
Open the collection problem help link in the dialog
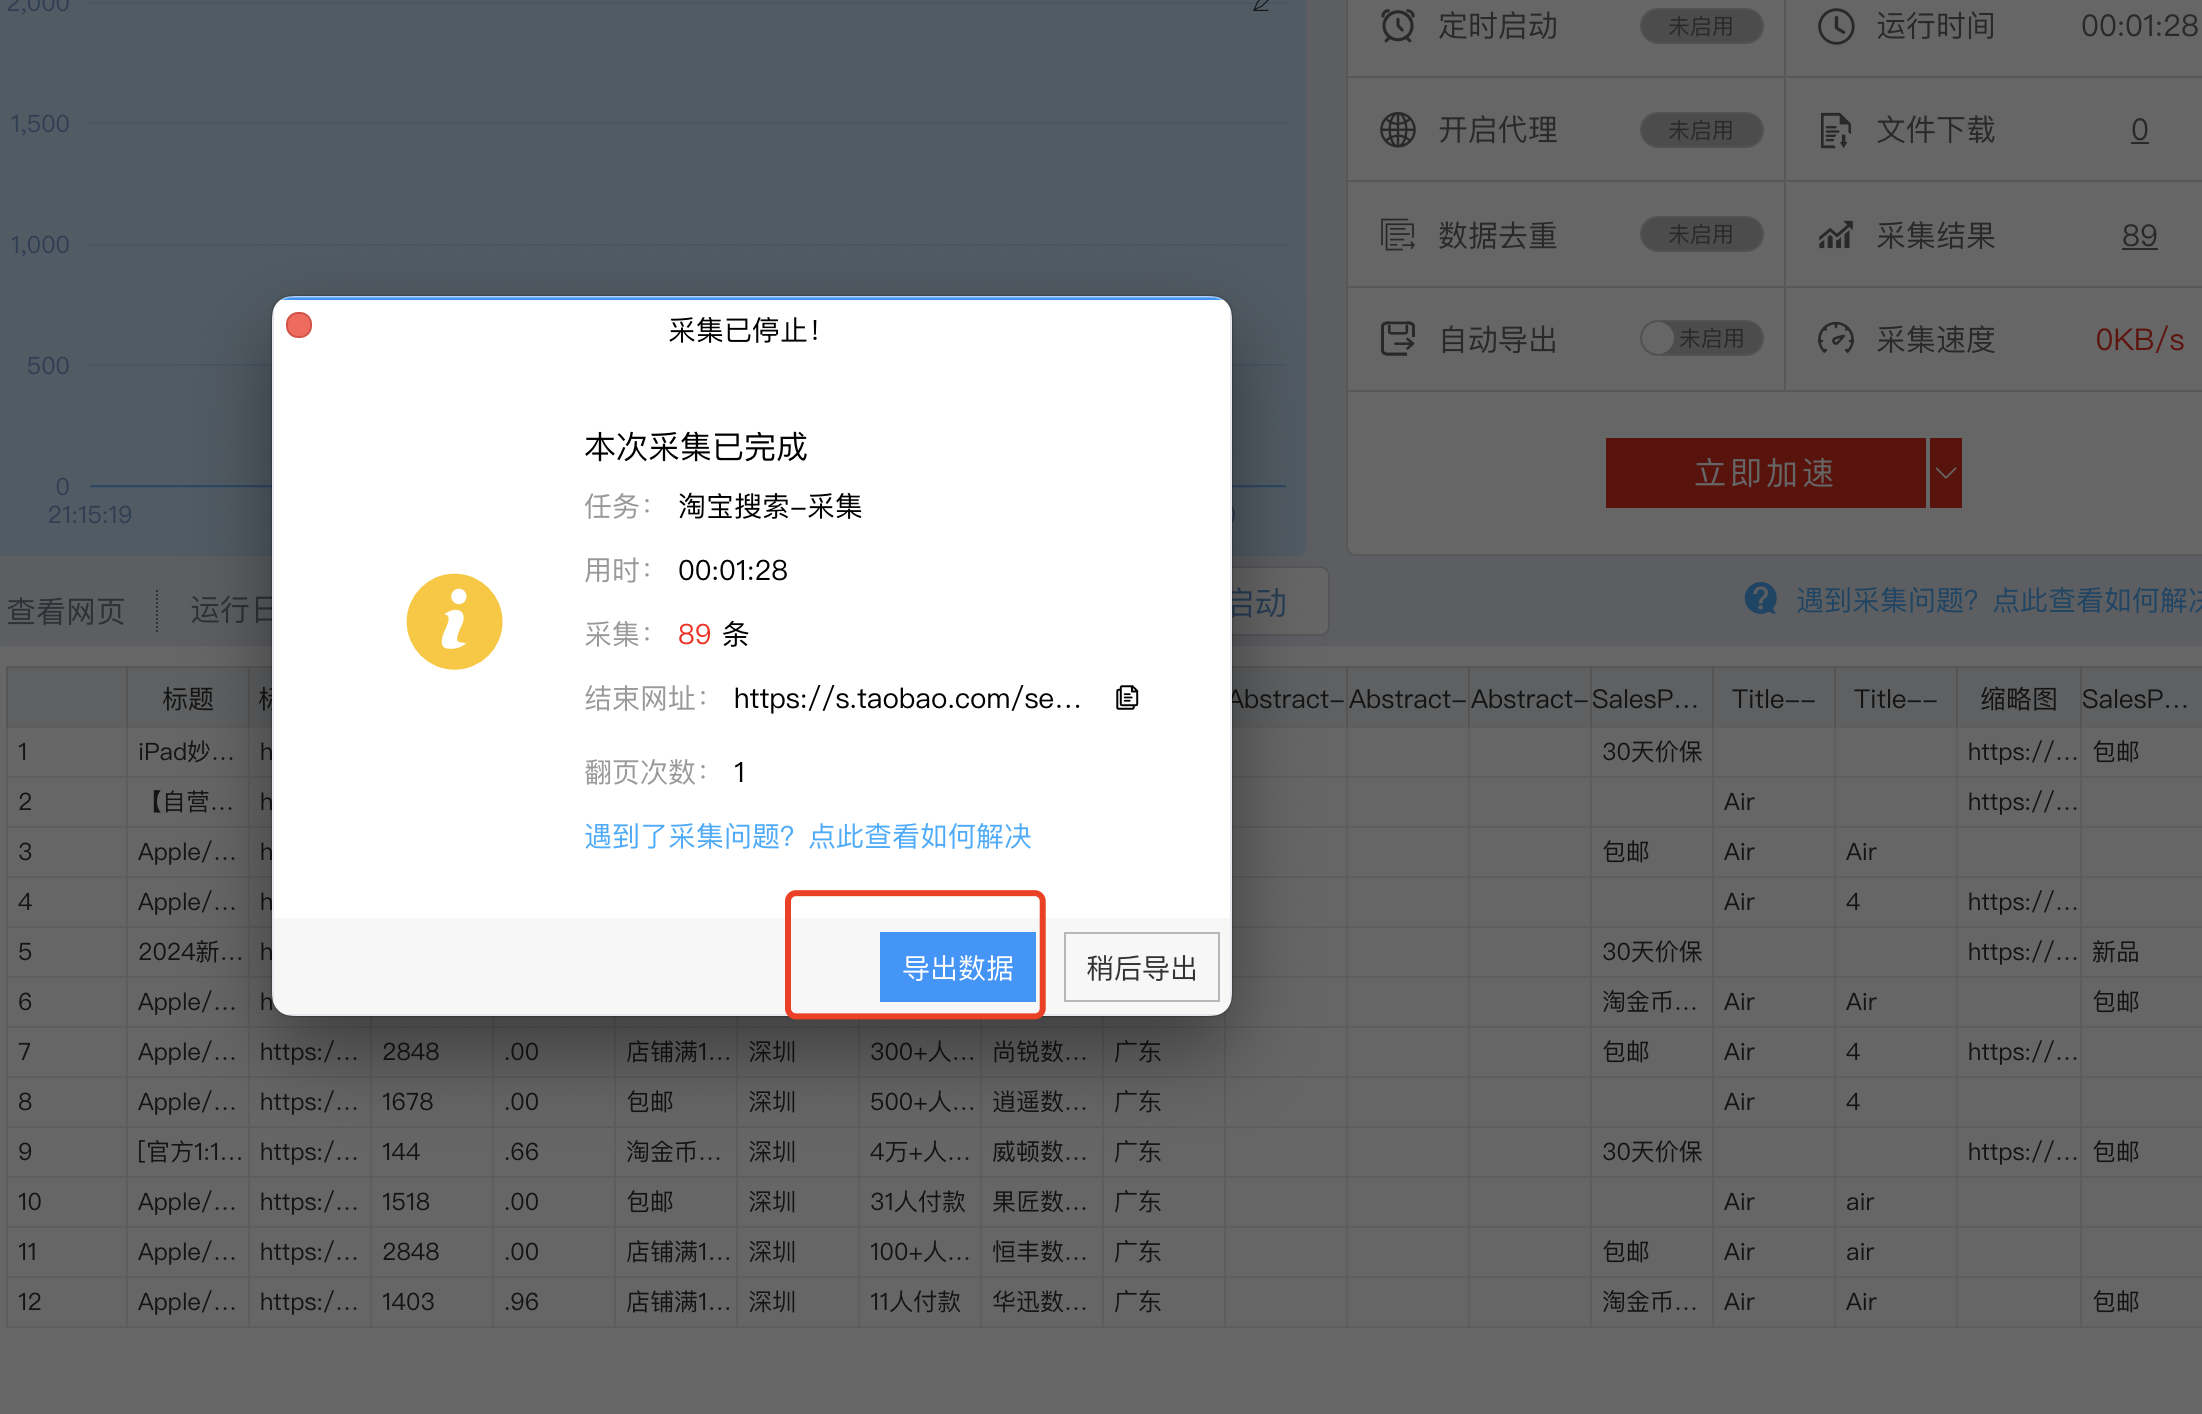coord(807,836)
